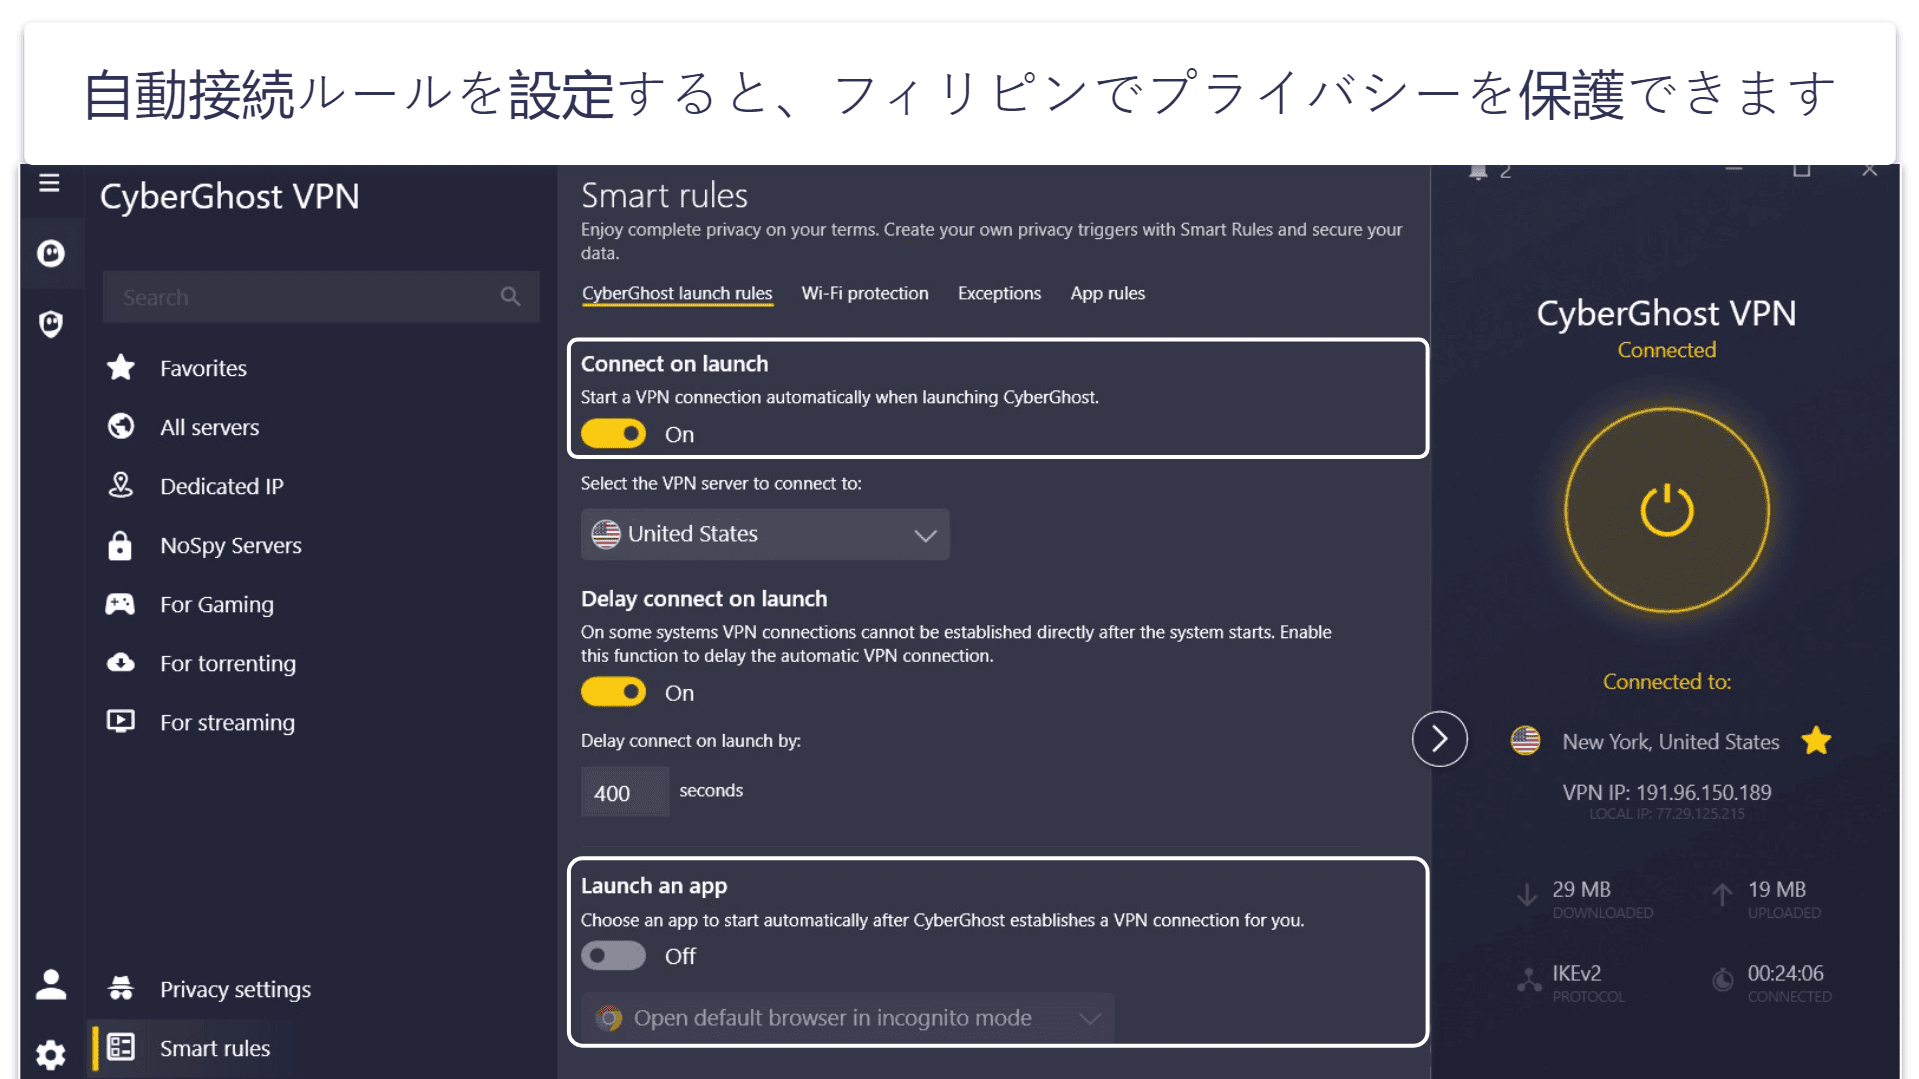
Task: Open the account profile icon
Action: (51, 985)
